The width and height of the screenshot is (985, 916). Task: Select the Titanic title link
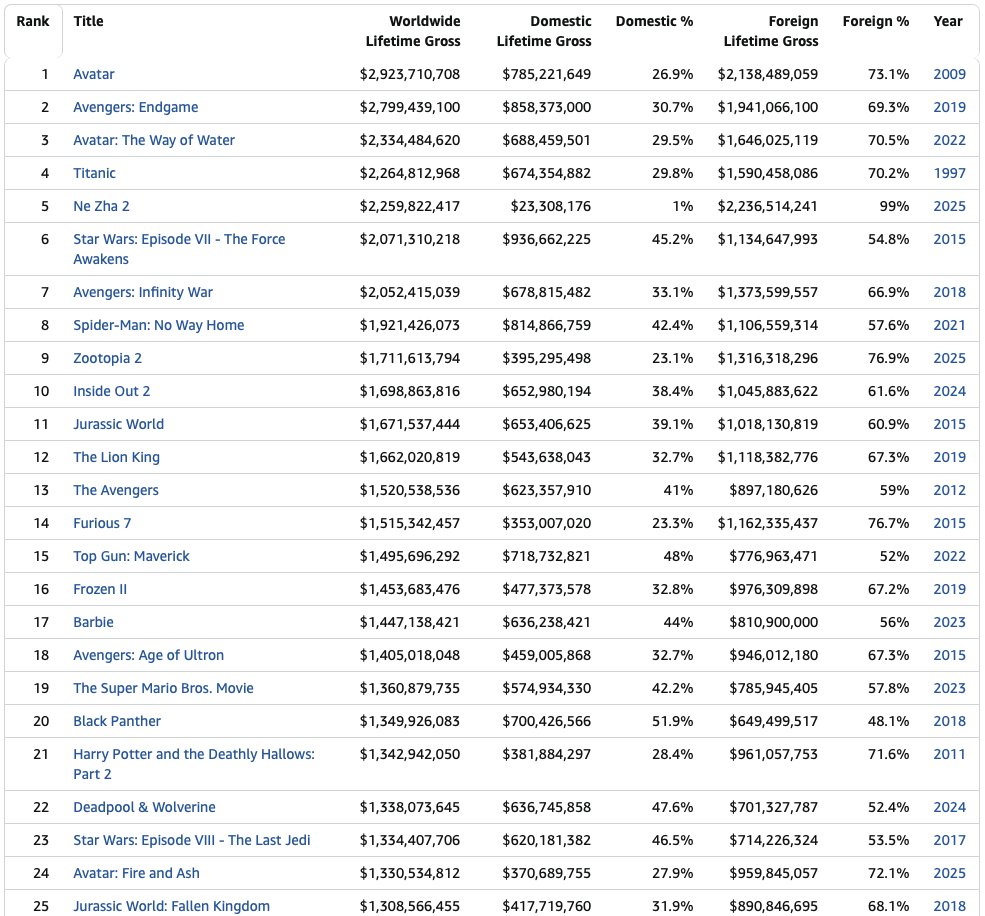(x=94, y=173)
